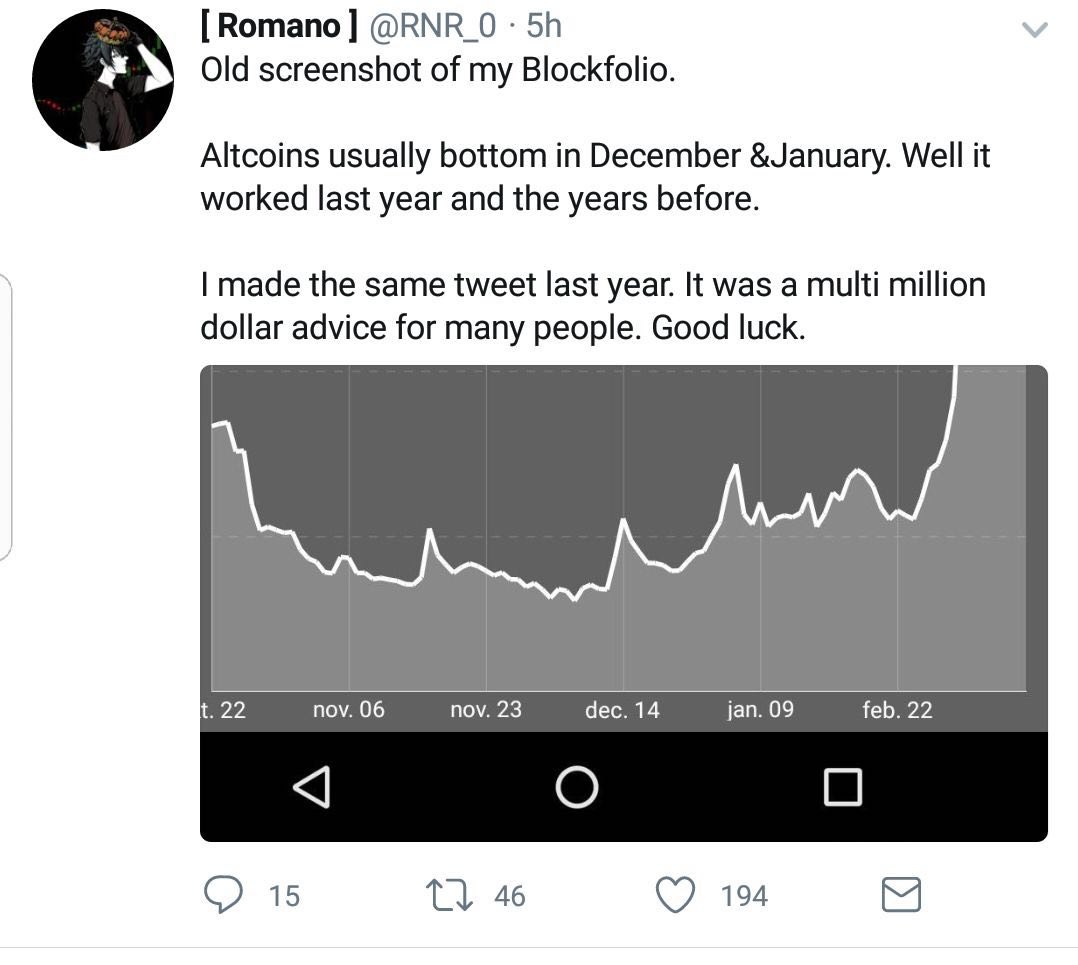Image resolution: width=1078 pixels, height=965 pixels.
Task: Share via the envelope message icon
Action: tap(900, 894)
